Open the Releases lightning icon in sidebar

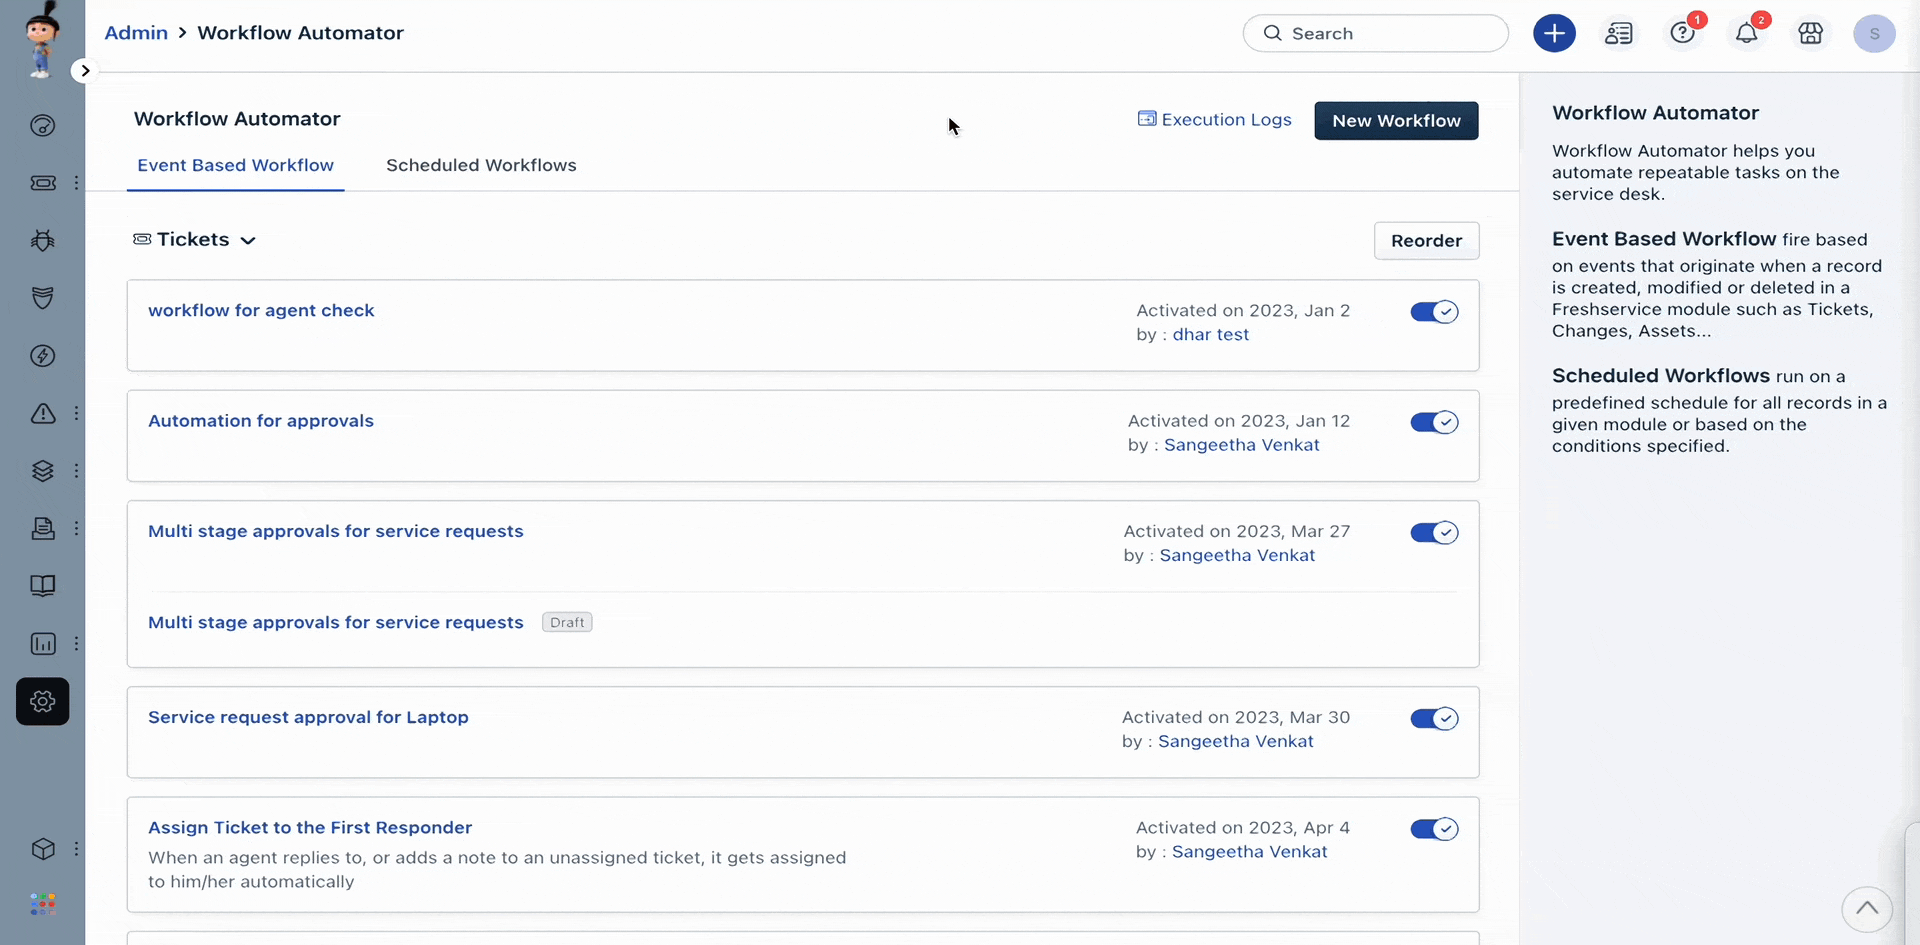[x=42, y=356]
